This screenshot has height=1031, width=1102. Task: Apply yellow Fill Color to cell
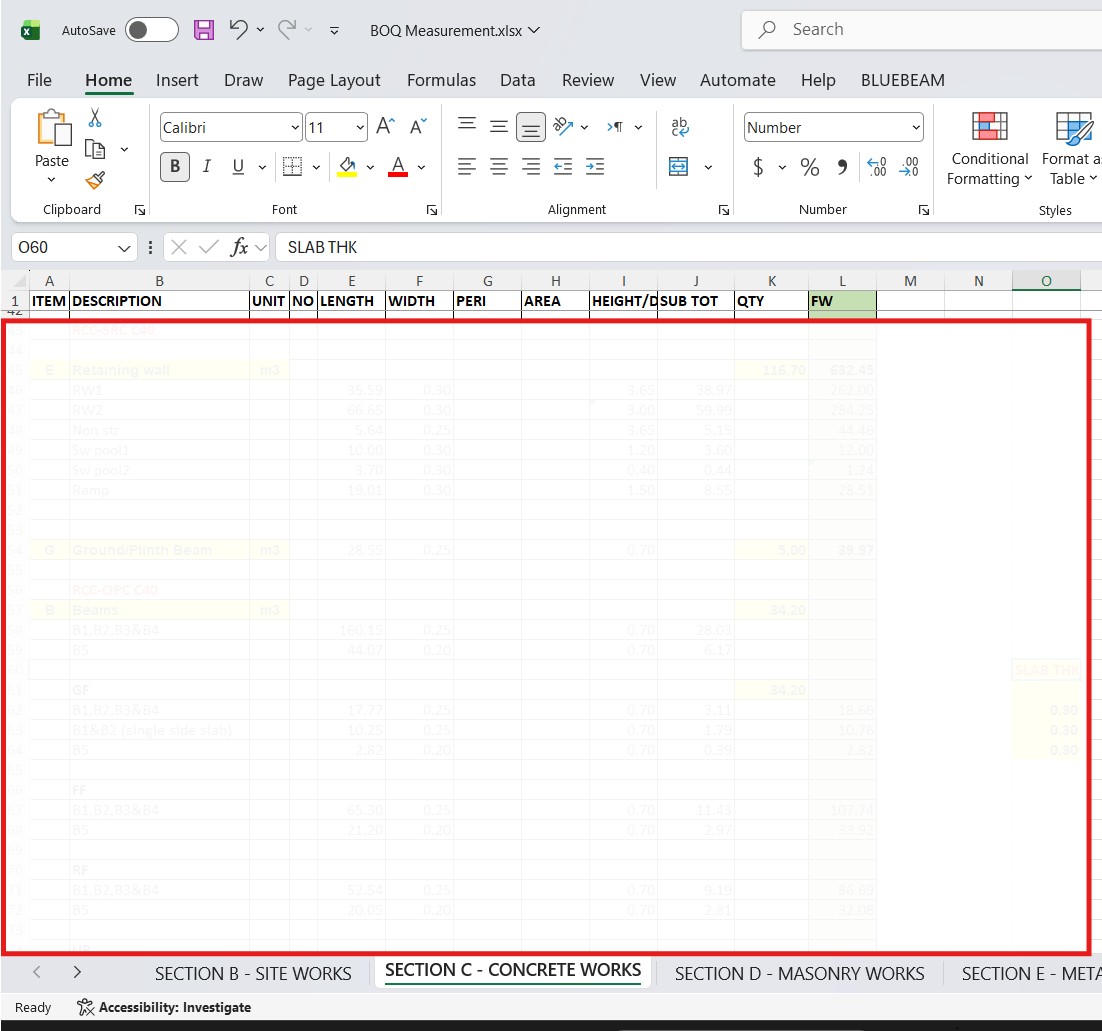(347, 167)
